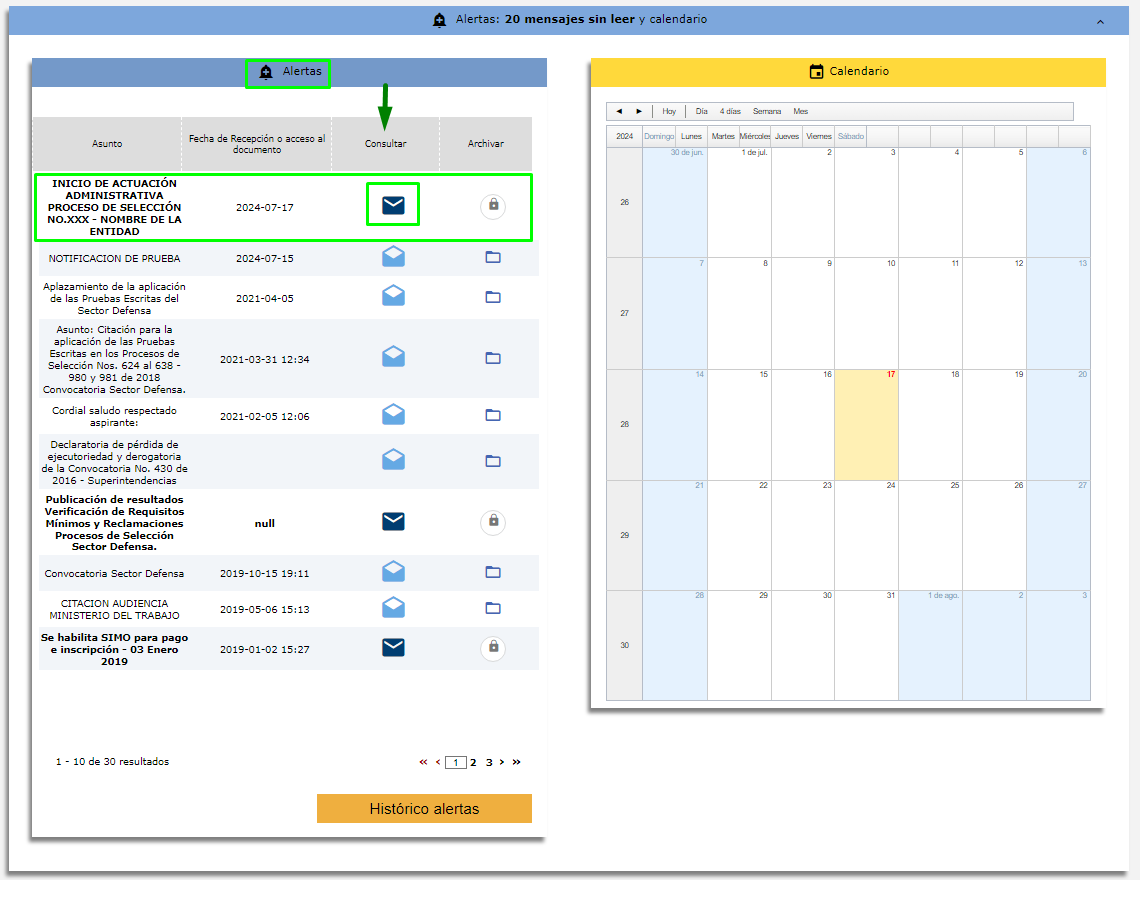Click folder icon for Aplazamiento Pruebas Escritas row
Image resolution: width=1140 pixels, height=898 pixels.
pyautogui.click(x=492, y=297)
